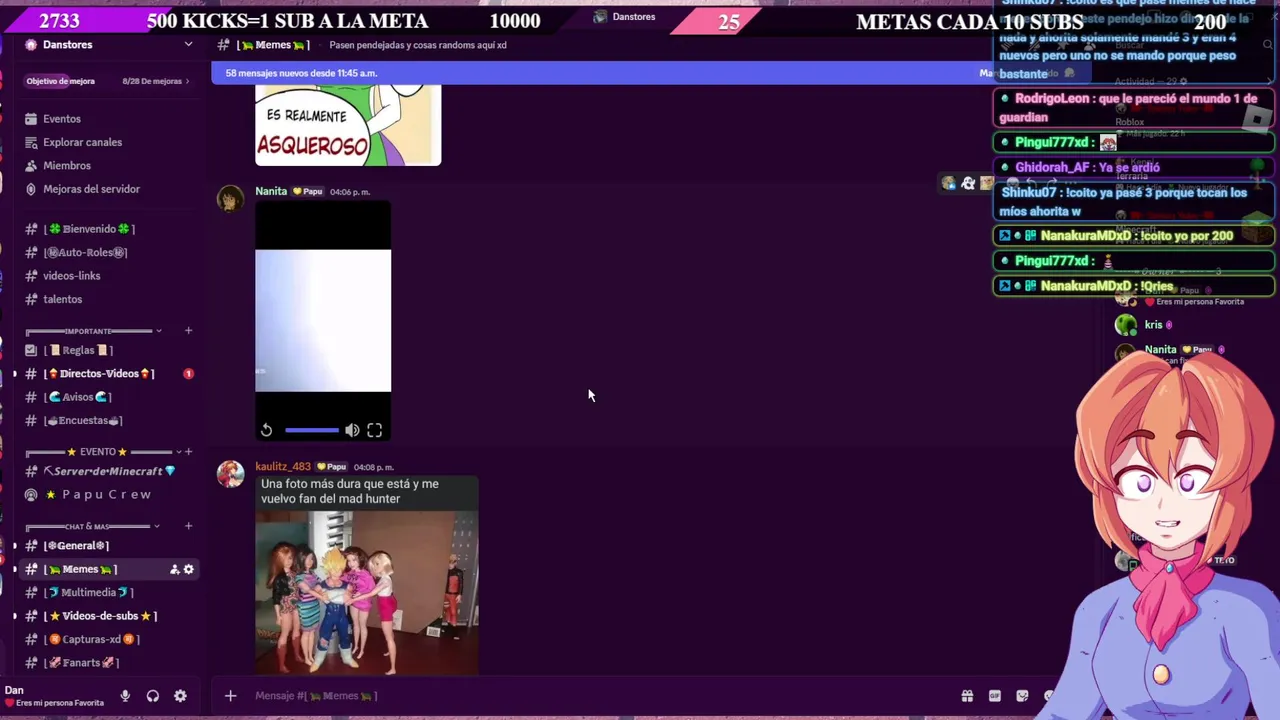This screenshot has width=1280, height=720.
Task: Open the sticker picker
Action: click(1022, 696)
